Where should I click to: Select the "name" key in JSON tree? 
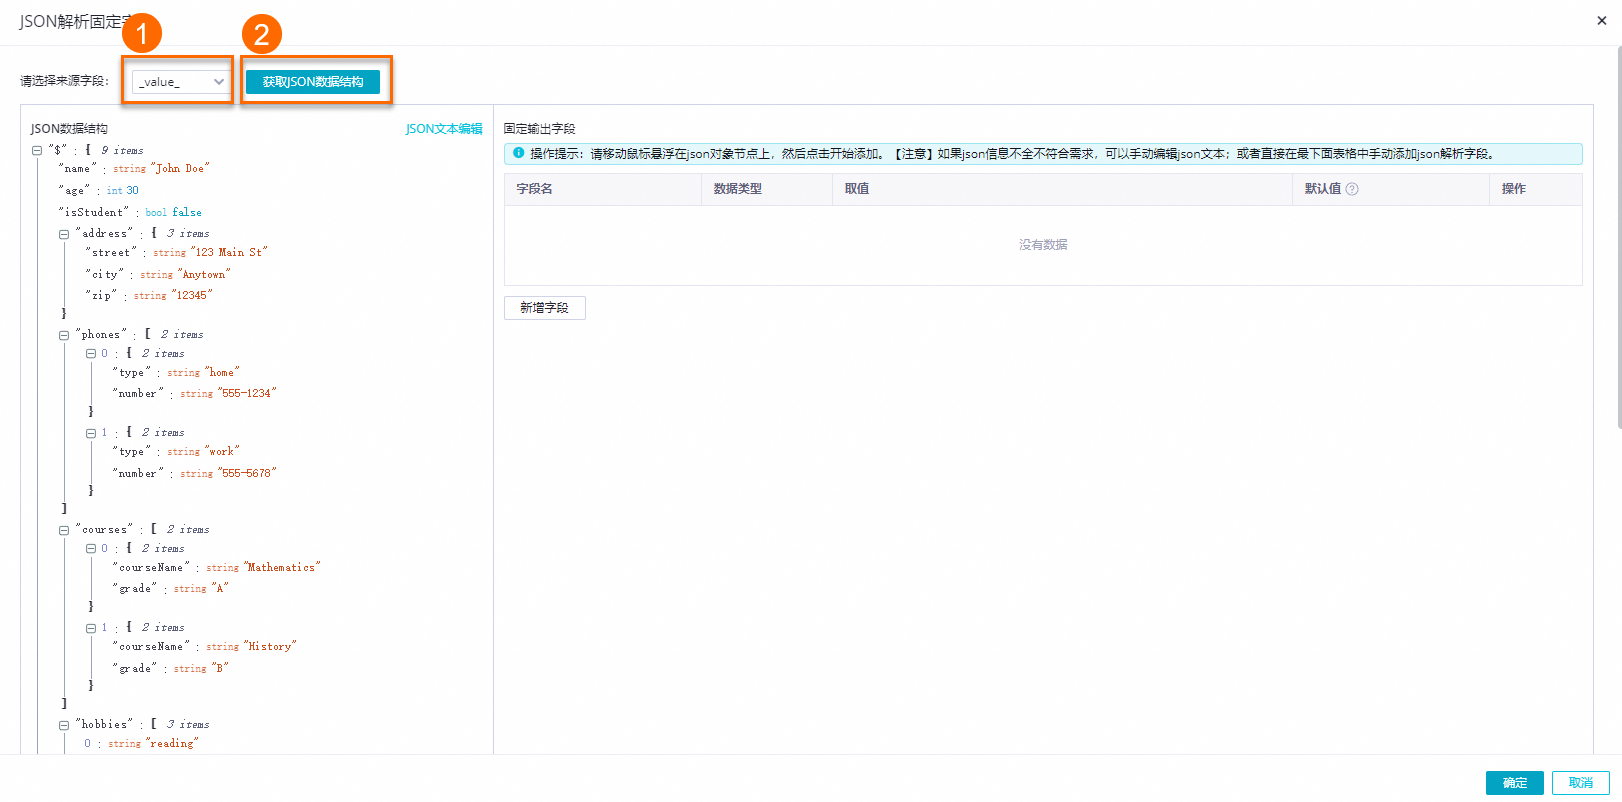pyautogui.click(x=78, y=169)
